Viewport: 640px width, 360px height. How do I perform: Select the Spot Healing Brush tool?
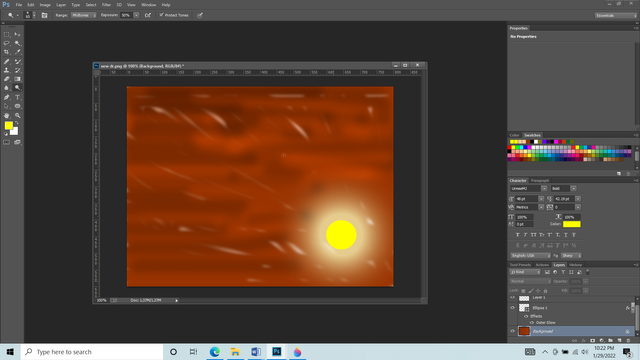coord(7,62)
